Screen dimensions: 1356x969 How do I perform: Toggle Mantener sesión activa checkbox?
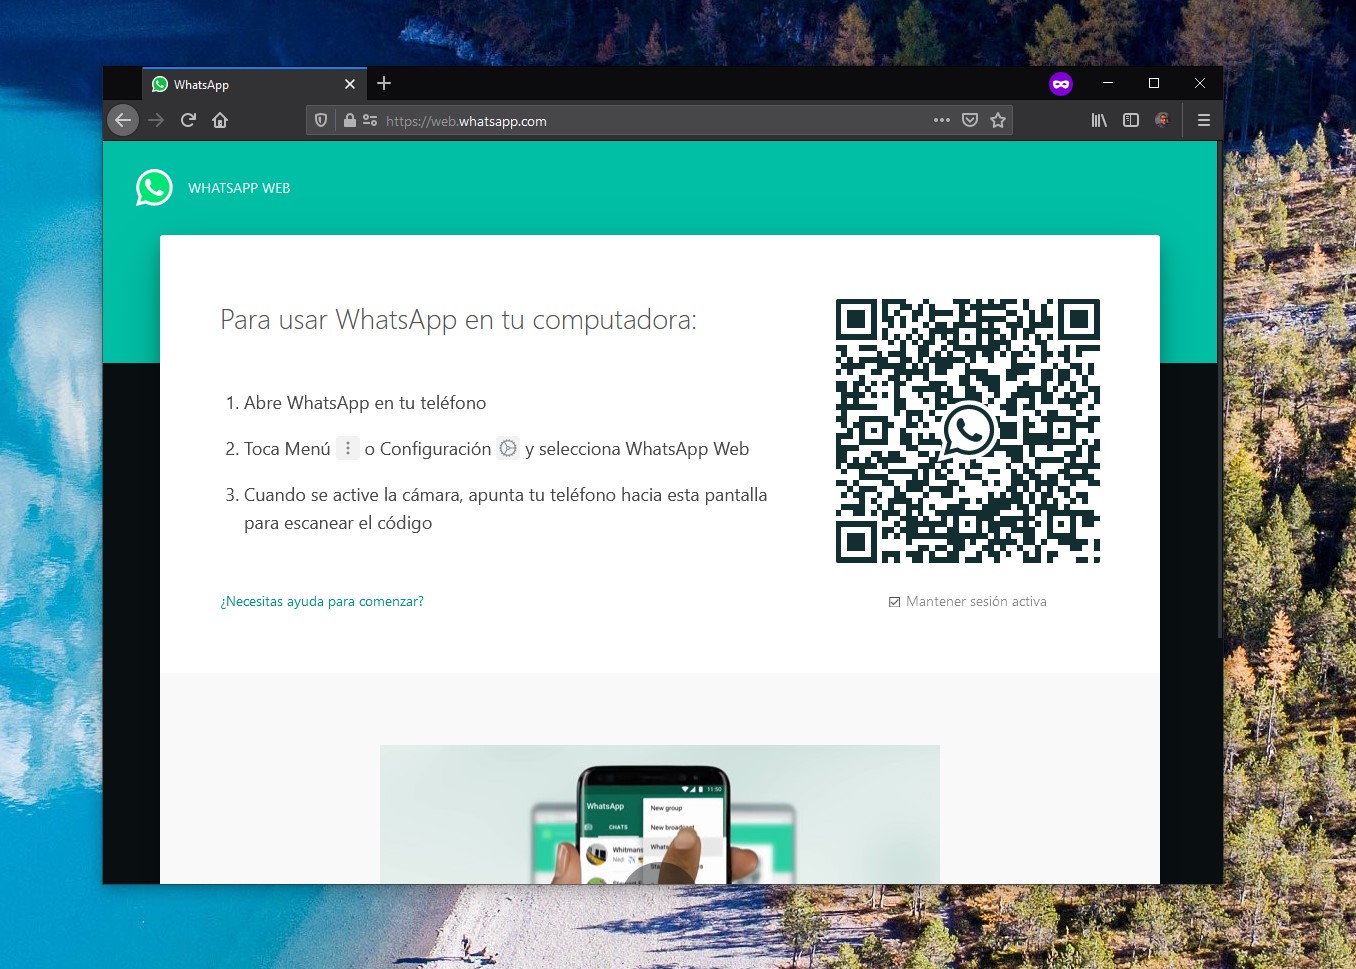point(894,602)
